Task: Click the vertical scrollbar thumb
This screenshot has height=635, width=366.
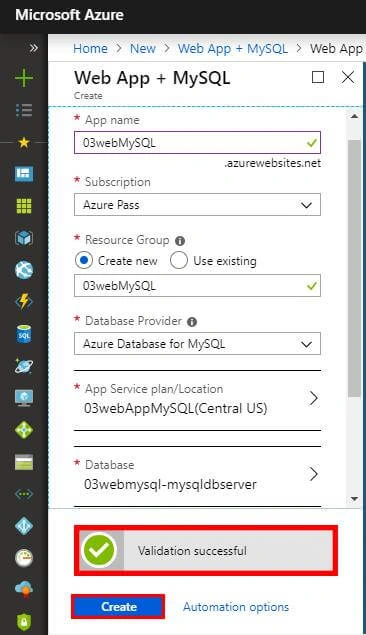Action: tap(354, 269)
